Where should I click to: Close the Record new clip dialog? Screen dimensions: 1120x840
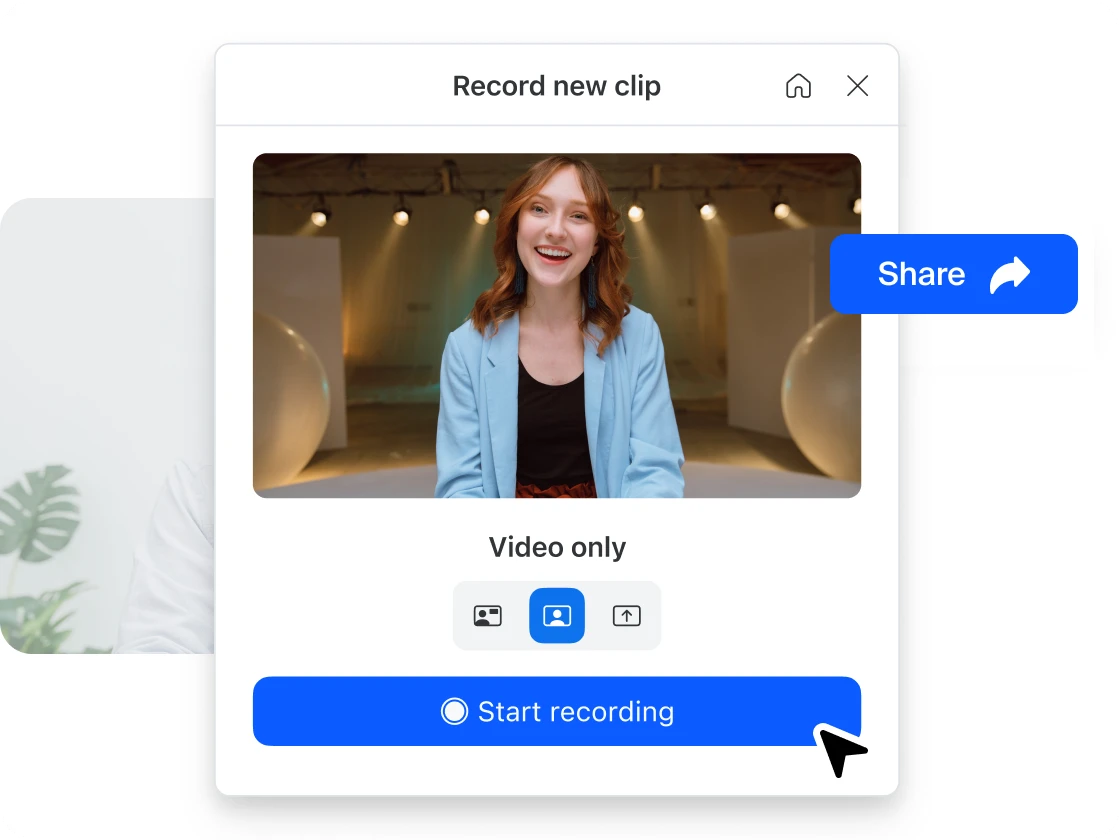(x=857, y=86)
